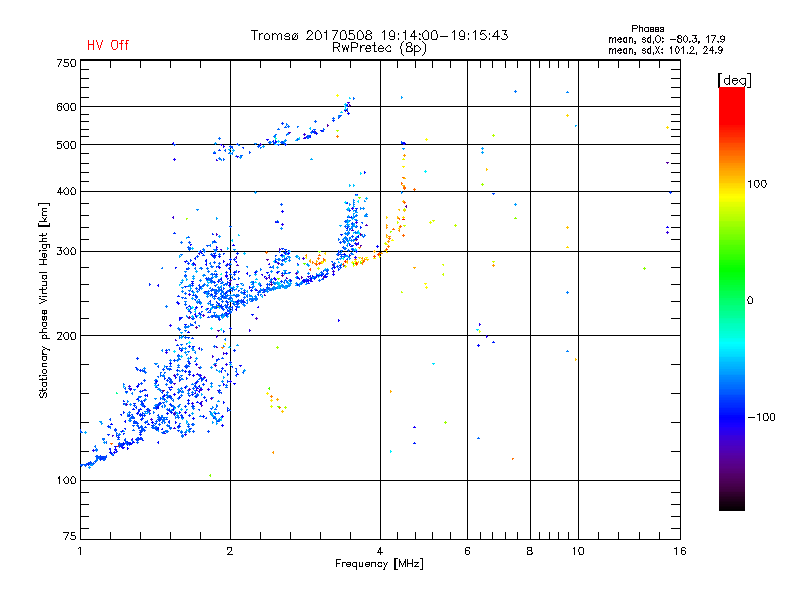Select the 'mean, sd,X: 101.2, 24.9' line
This screenshot has width=800, height=600.
pyautogui.click(x=665, y=50)
